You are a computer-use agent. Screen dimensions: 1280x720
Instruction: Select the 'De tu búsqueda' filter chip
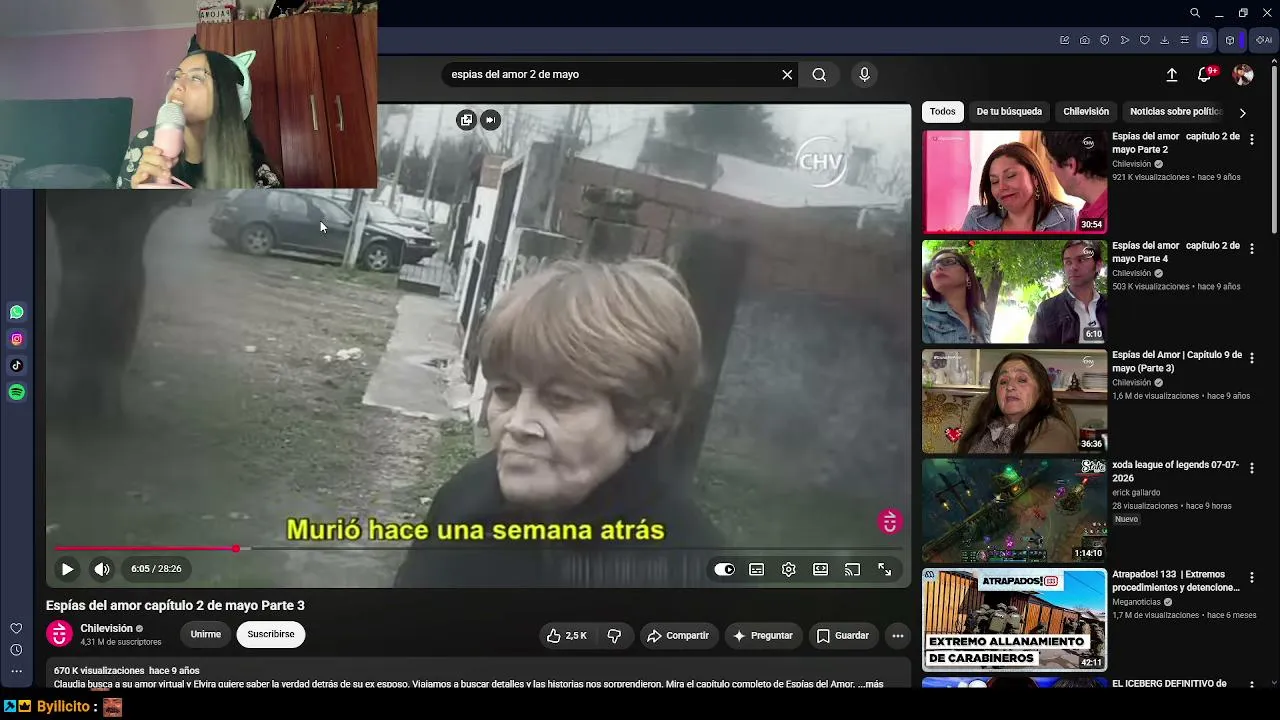coord(1009,112)
